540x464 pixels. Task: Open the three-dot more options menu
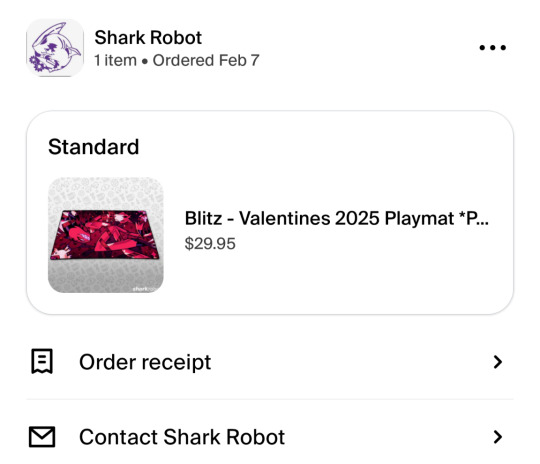click(492, 48)
